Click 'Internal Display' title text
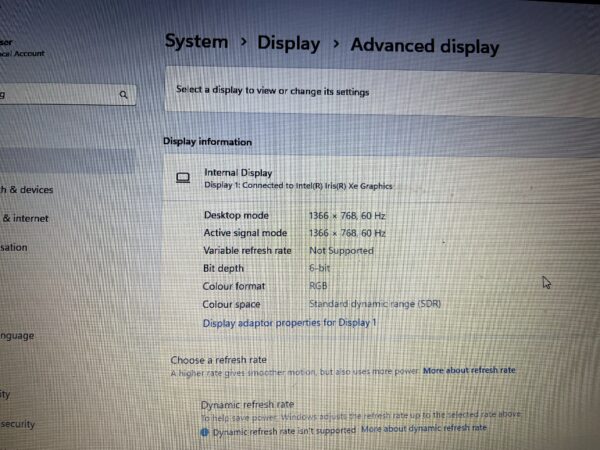 (x=238, y=173)
